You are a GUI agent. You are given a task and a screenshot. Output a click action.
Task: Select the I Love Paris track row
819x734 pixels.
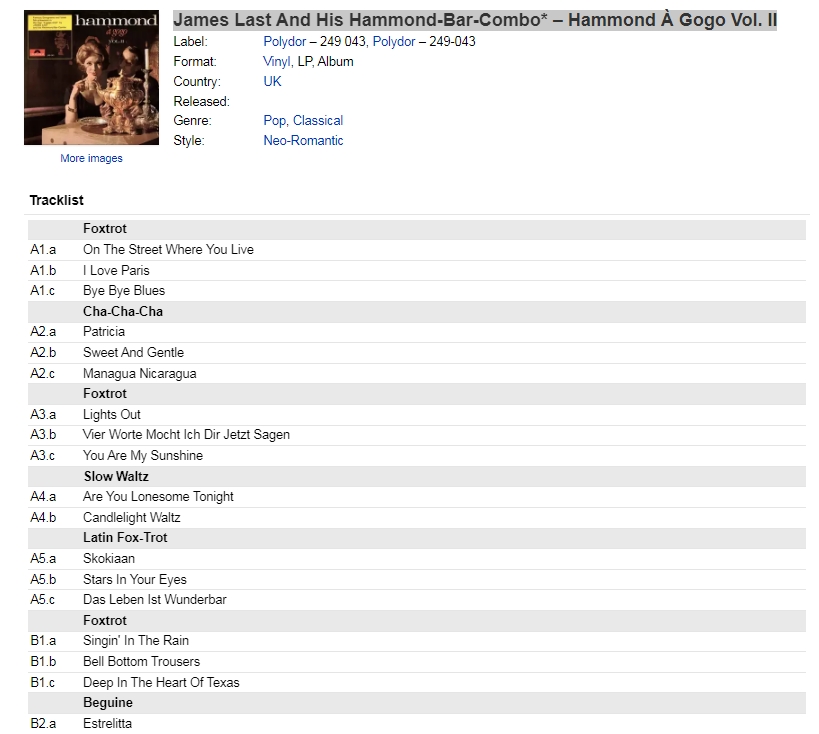pyautogui.click(x=417, y=271)
